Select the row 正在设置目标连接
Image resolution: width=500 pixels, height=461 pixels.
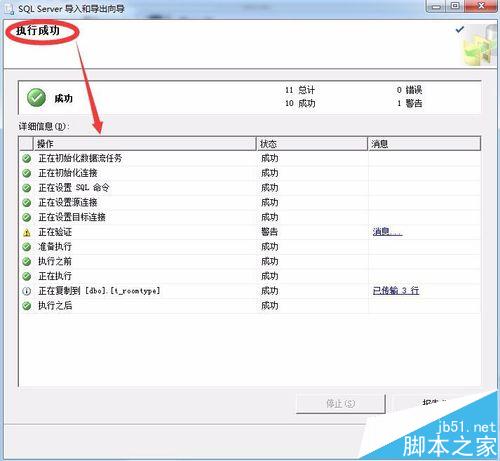click(x=250, y=217)
